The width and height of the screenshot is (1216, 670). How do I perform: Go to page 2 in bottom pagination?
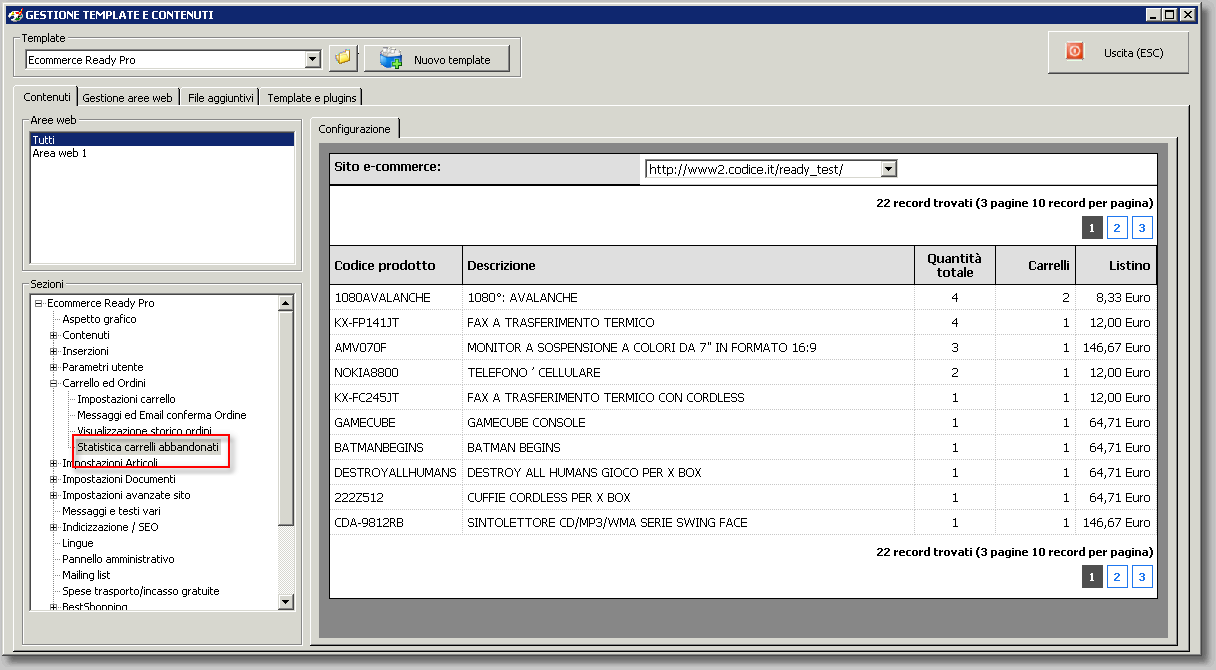tap(1118, 577)
